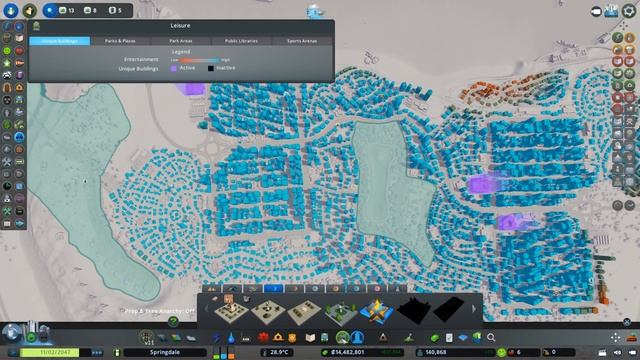The width and height of the screenshot is (640, 360).
Task: Close the parks build panel
Action: tap(627, 322)
